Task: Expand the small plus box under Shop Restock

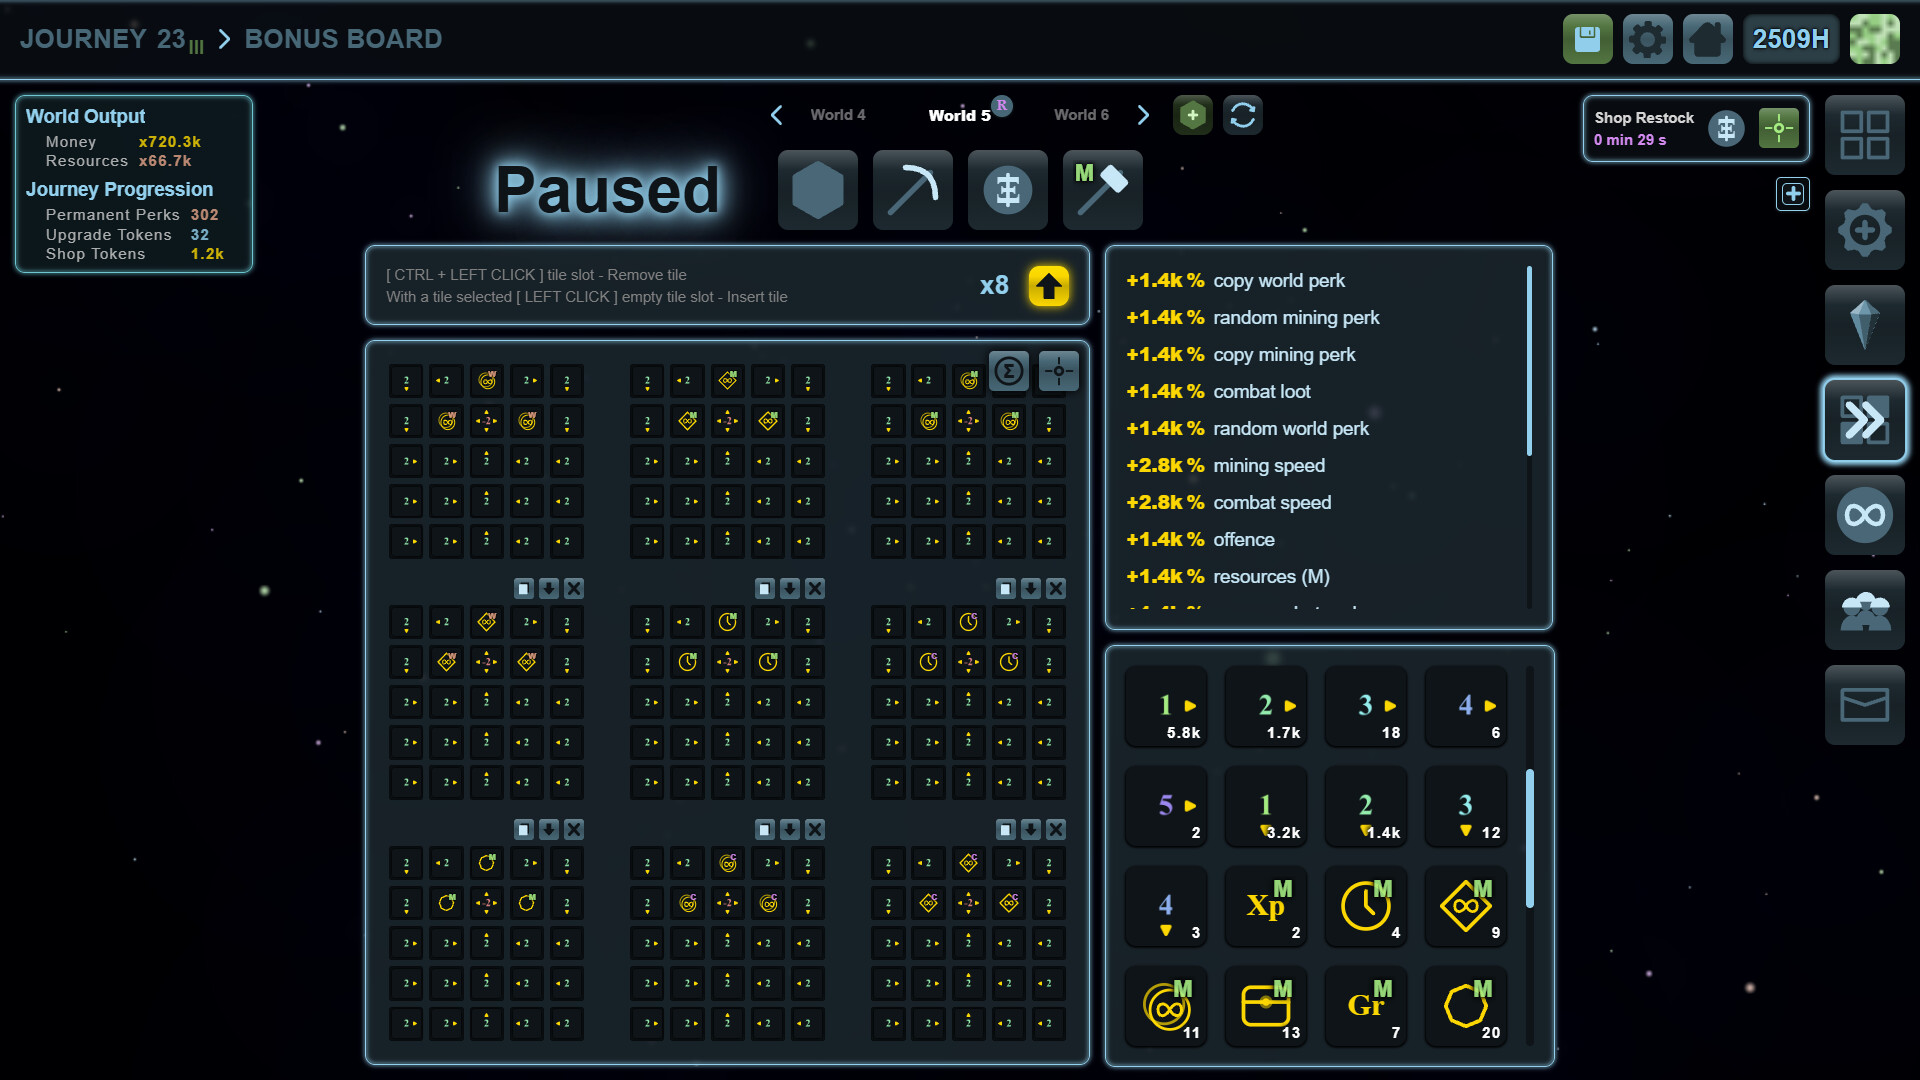Action: click(x=1792, y=194)
